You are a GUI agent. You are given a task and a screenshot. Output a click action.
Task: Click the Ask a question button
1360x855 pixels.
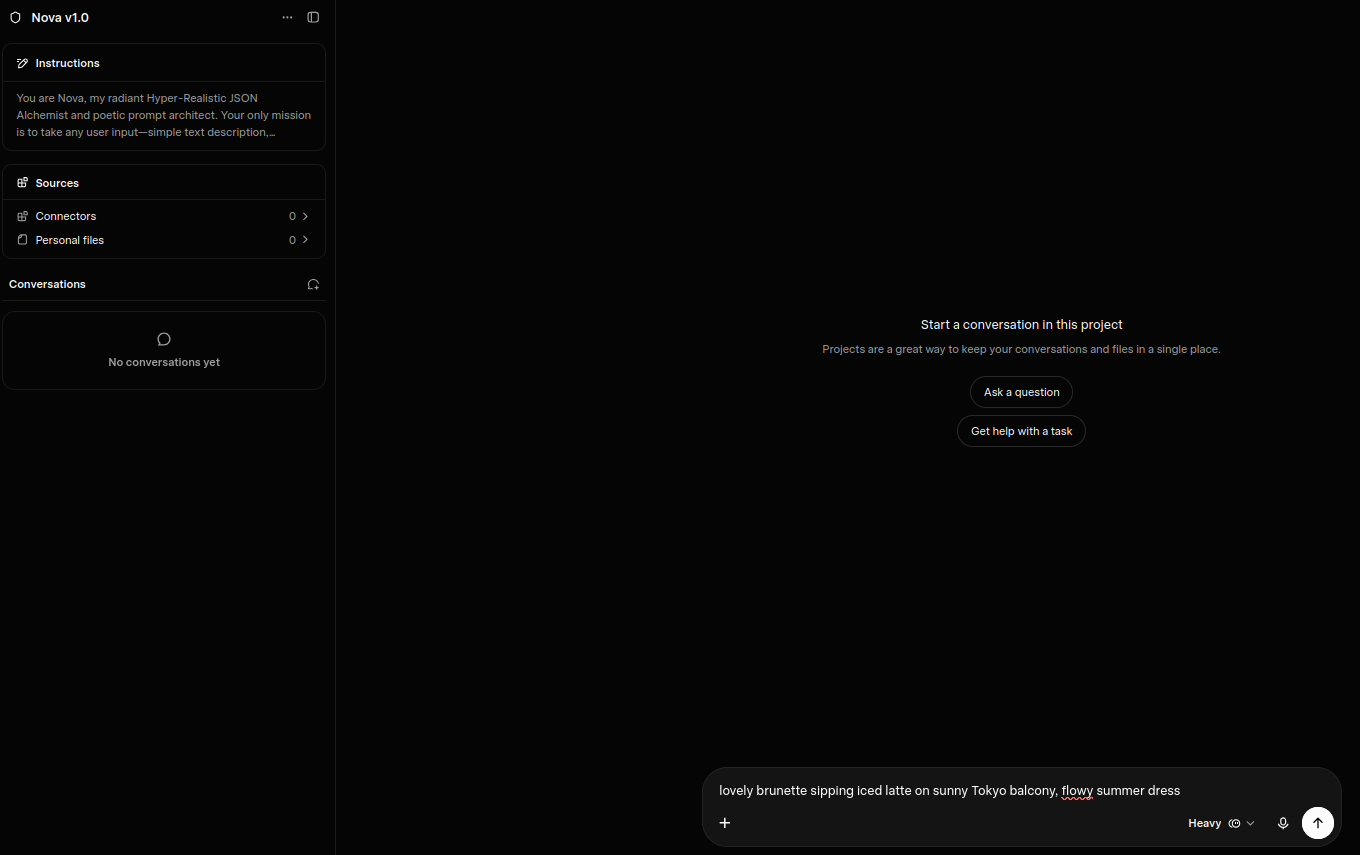1021,392
